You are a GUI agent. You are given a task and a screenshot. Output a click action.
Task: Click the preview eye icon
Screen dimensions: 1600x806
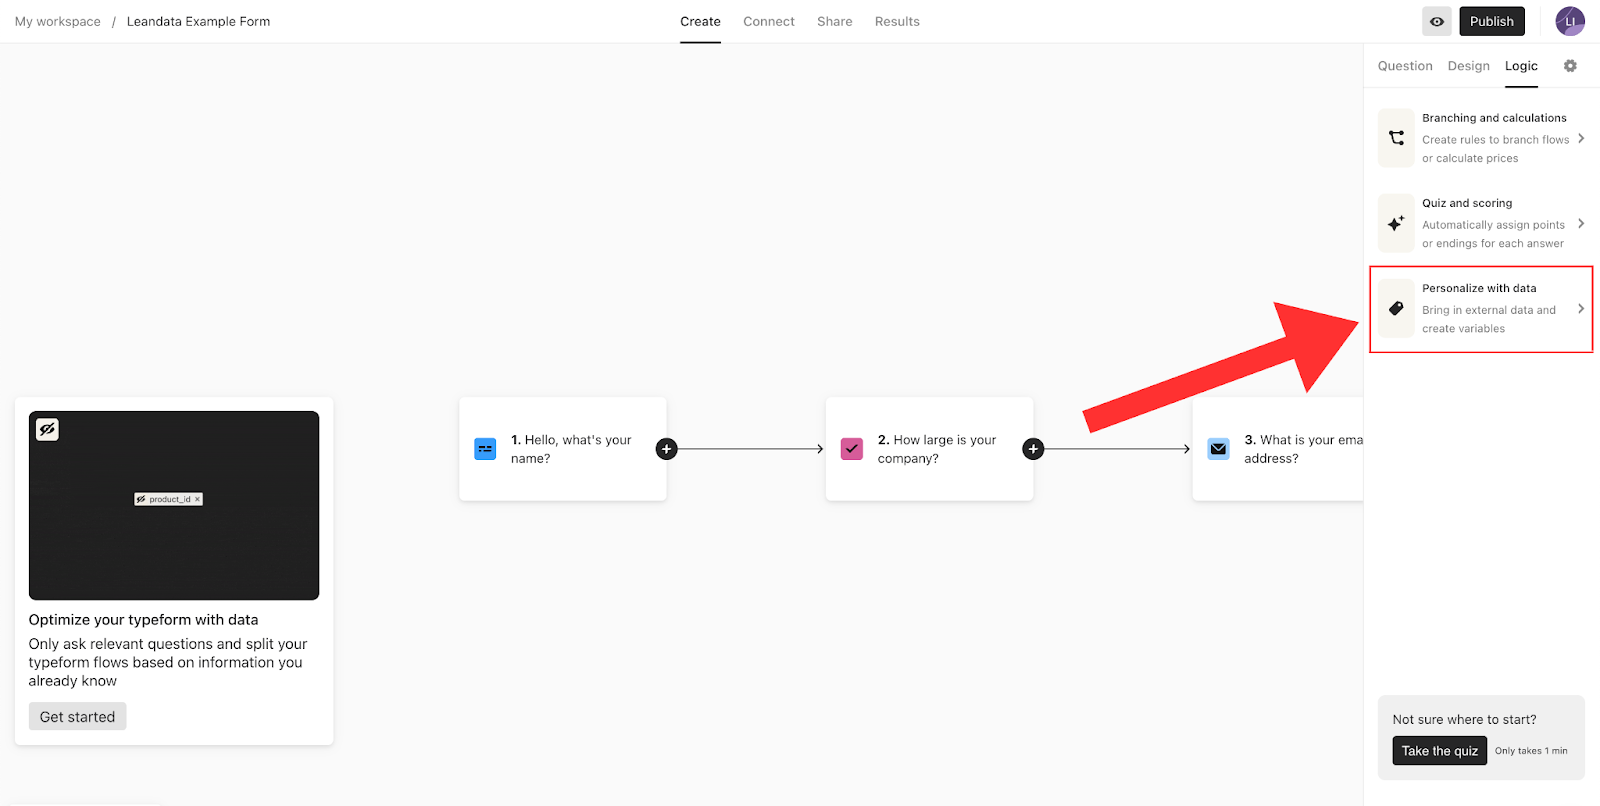tap(1436, 21)
